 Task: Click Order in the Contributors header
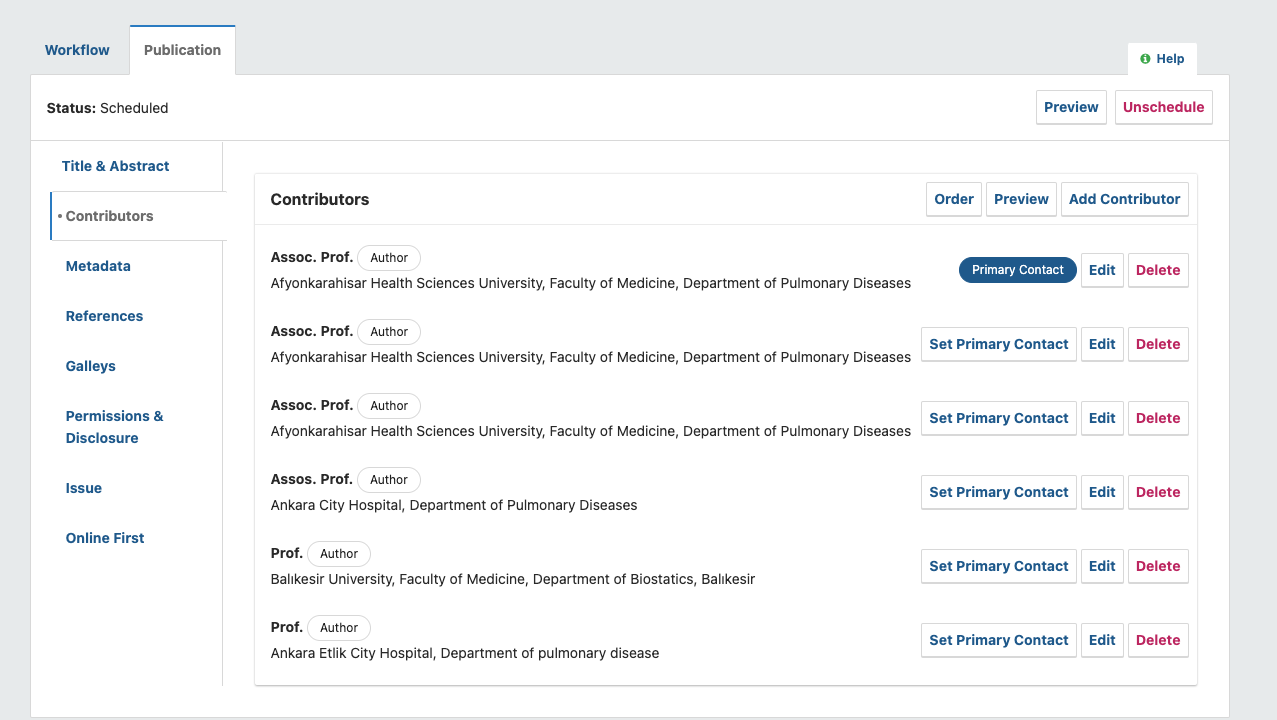click(954, 199)
